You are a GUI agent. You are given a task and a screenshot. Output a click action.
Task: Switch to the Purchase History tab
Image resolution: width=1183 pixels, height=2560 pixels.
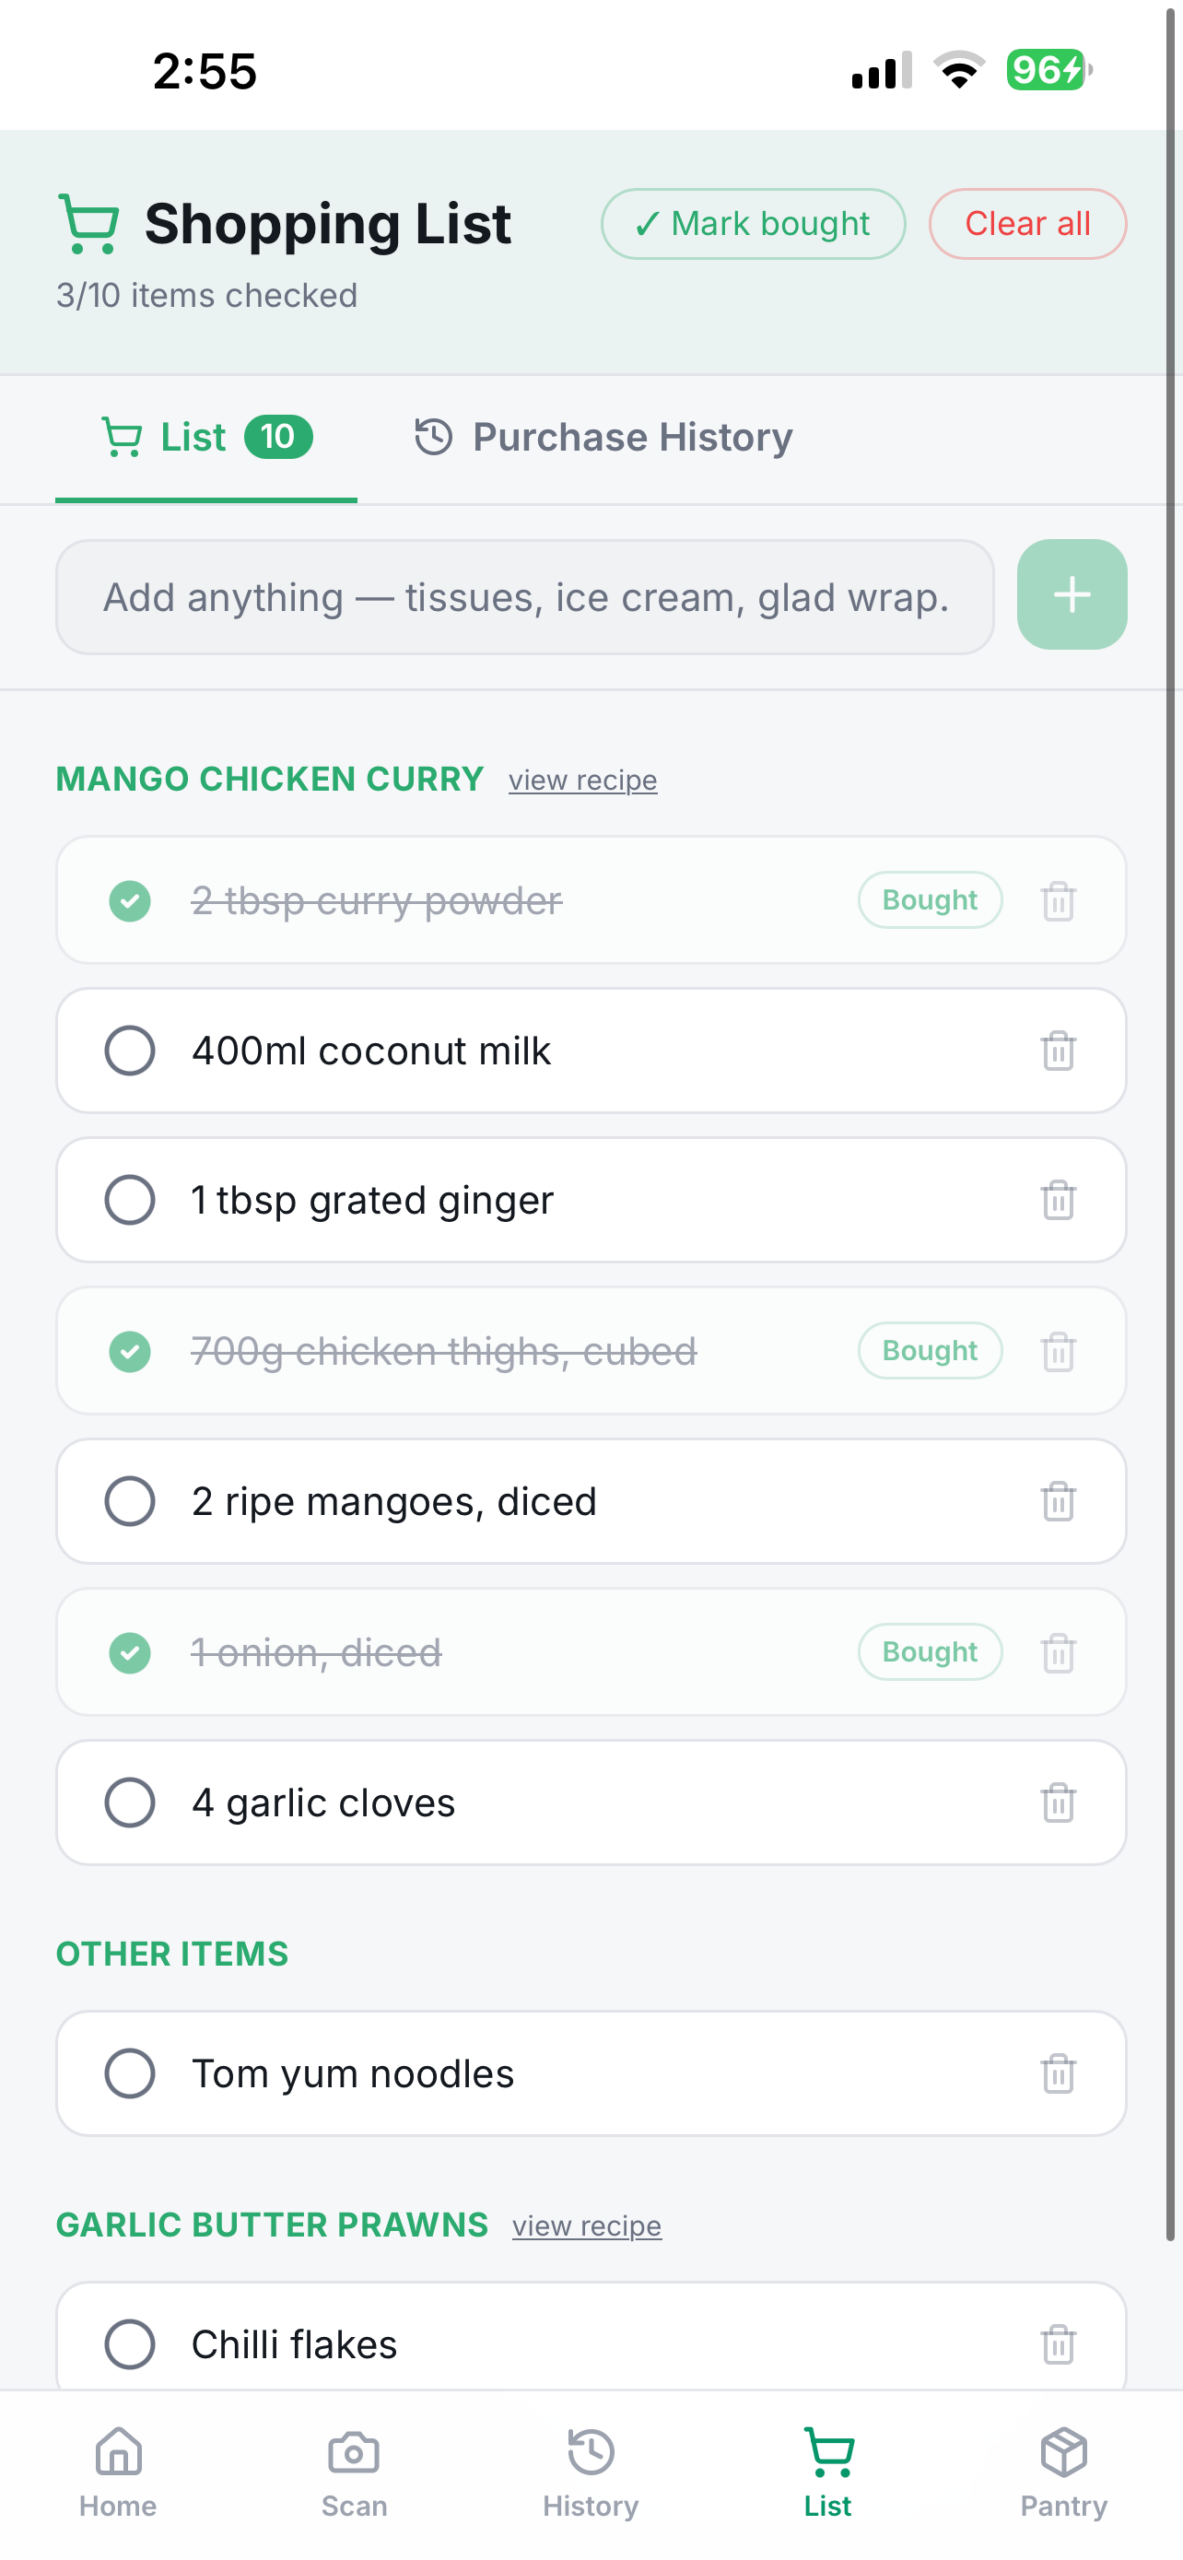click(603, 437)
